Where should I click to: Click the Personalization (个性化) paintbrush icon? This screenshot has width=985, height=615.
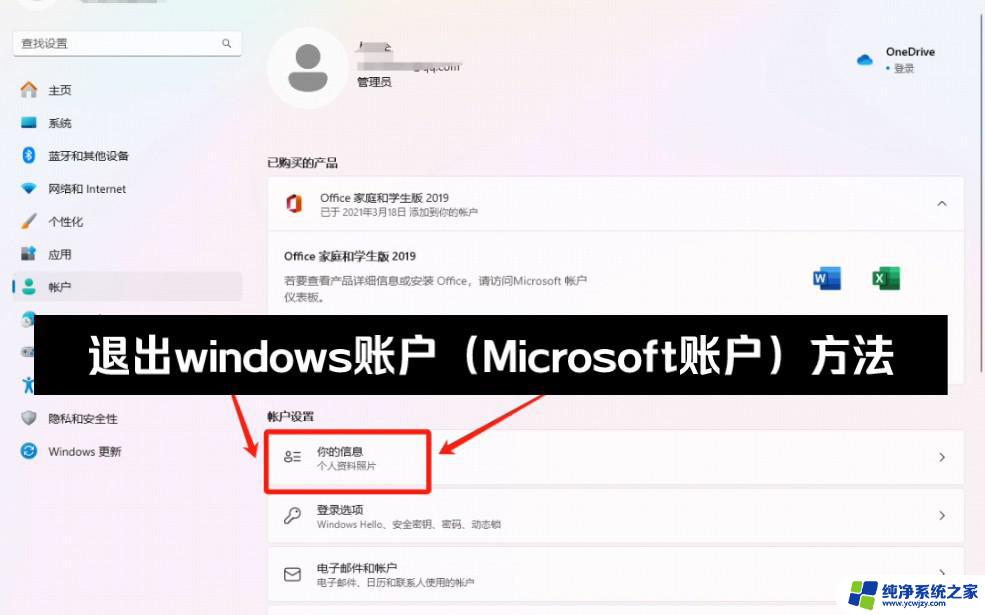pos(28,221)
